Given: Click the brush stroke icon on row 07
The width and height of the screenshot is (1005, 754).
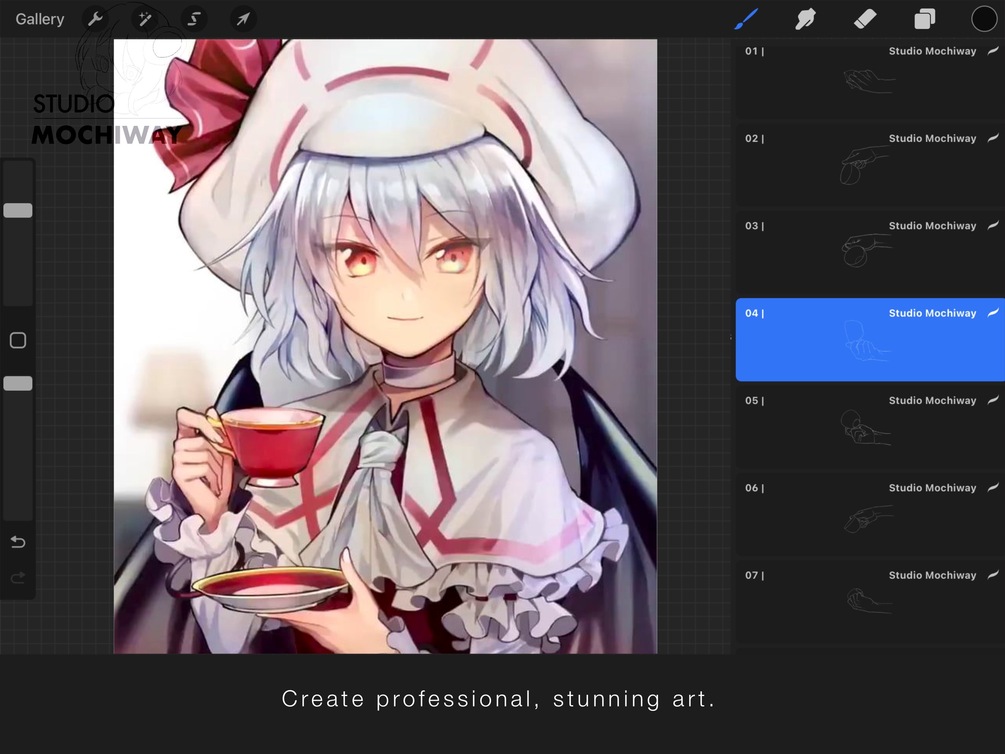Looking at the screenshot, I should click(x=993, y=574).
